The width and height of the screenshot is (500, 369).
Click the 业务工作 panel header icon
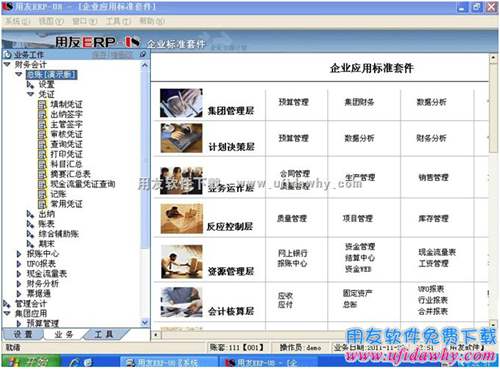click(7, 54)
